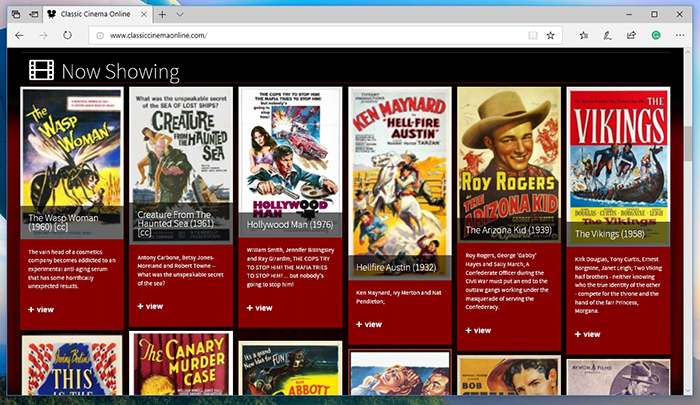Image resolution: width=700 pixels, height=405 pixels.
Task: Open the tabs you've set aside icon
Action: tap(16, 14)
